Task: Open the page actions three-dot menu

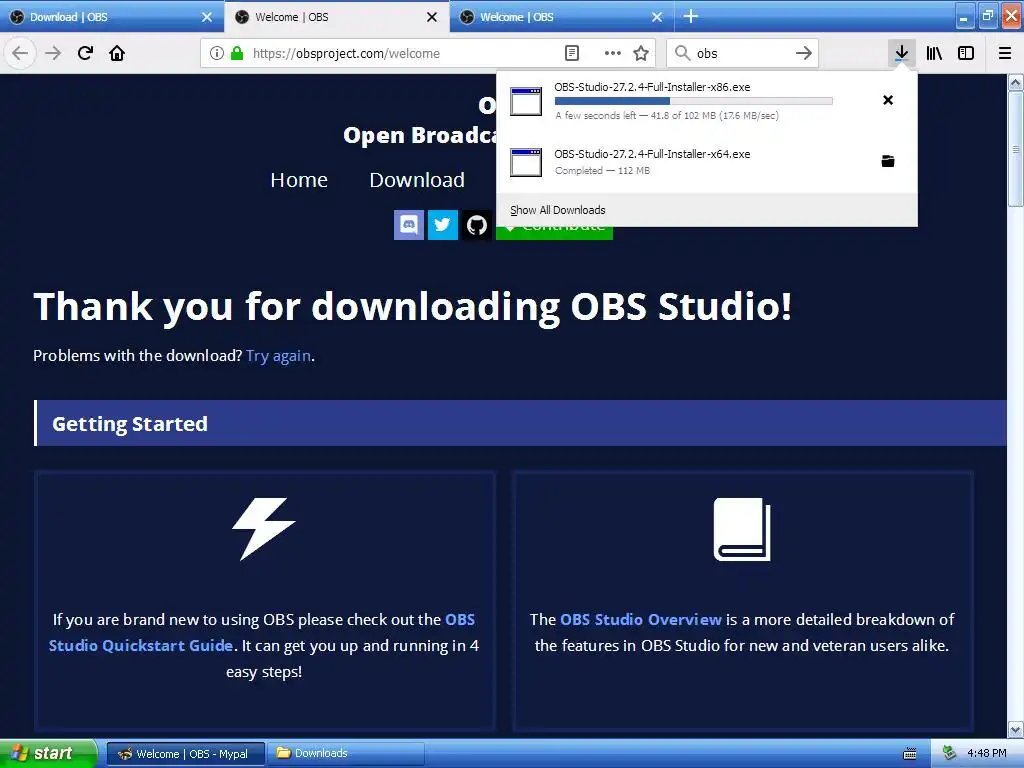Action: 613,53
